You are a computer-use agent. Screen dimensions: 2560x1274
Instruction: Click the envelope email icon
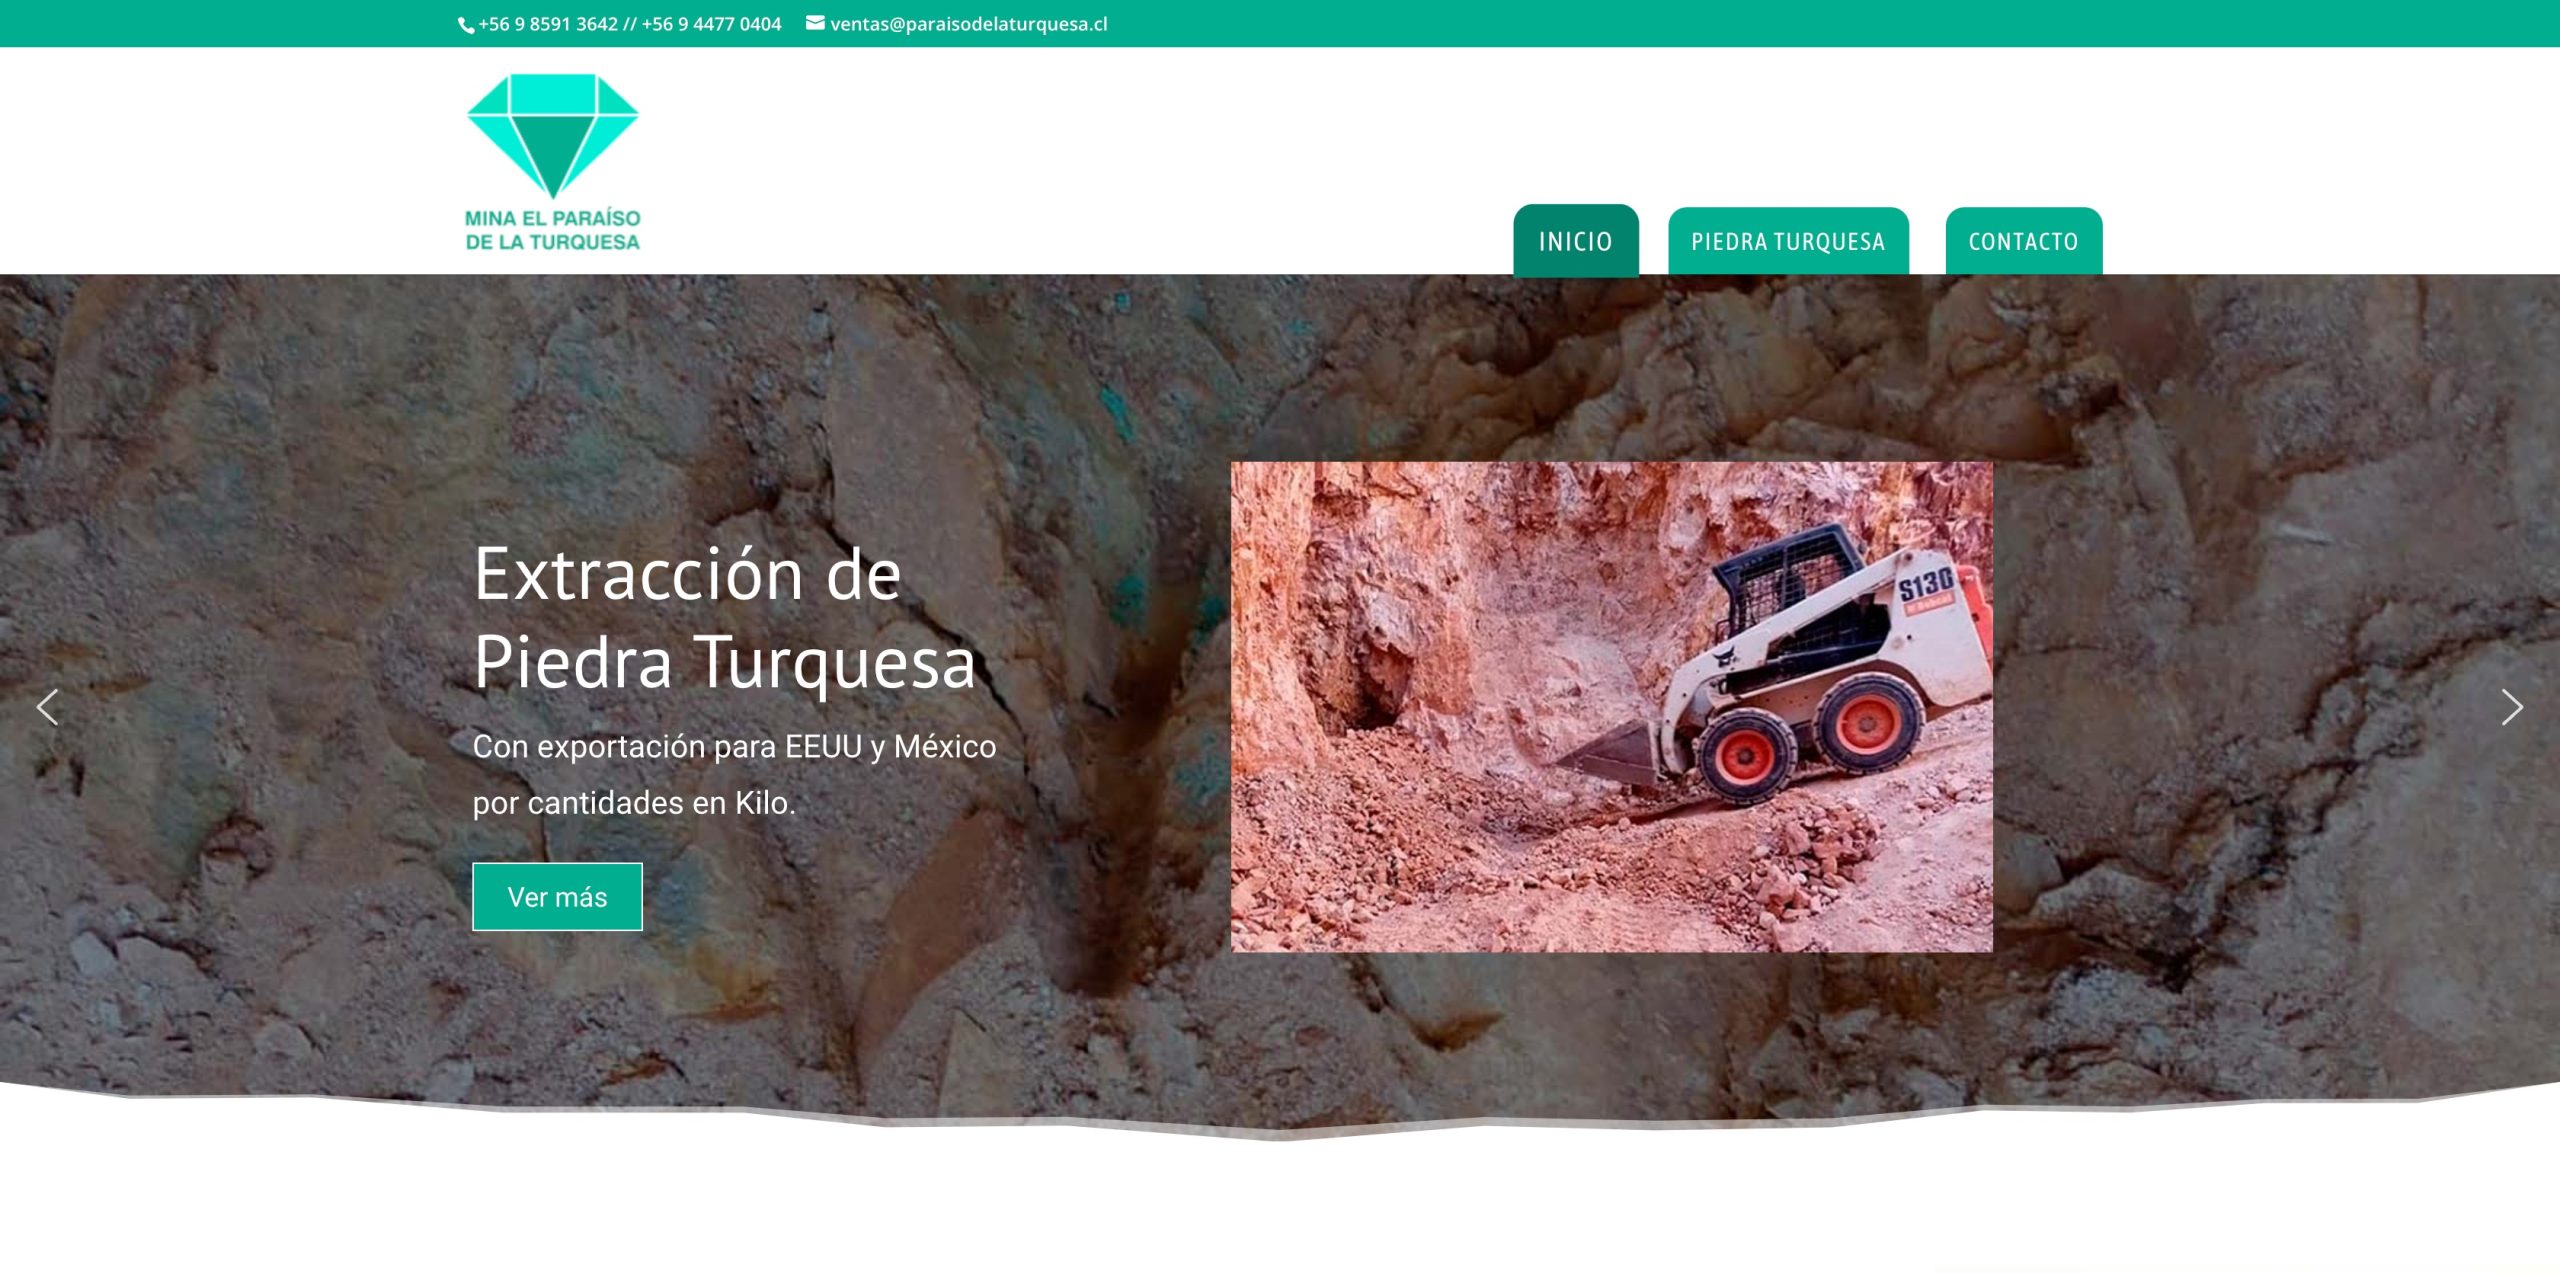[x=815, y=23]
